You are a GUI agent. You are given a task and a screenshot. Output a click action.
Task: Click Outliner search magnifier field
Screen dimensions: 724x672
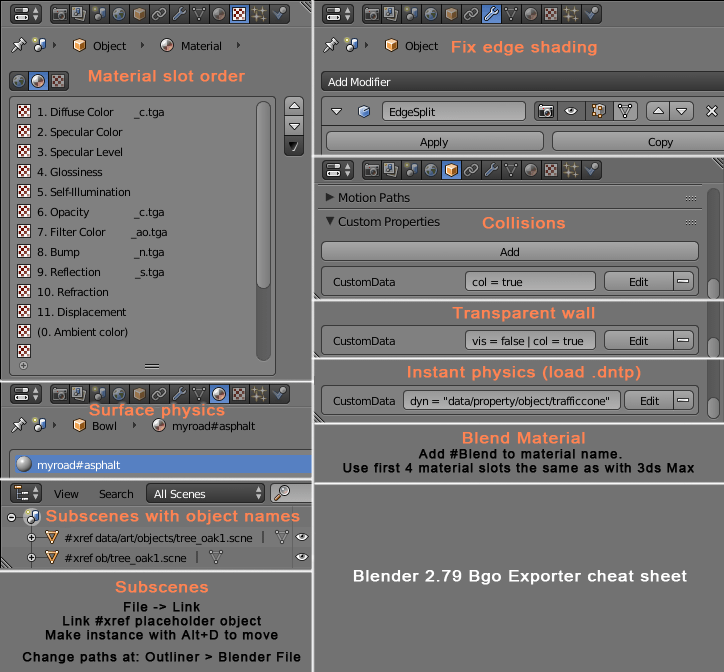pos(291,493)
